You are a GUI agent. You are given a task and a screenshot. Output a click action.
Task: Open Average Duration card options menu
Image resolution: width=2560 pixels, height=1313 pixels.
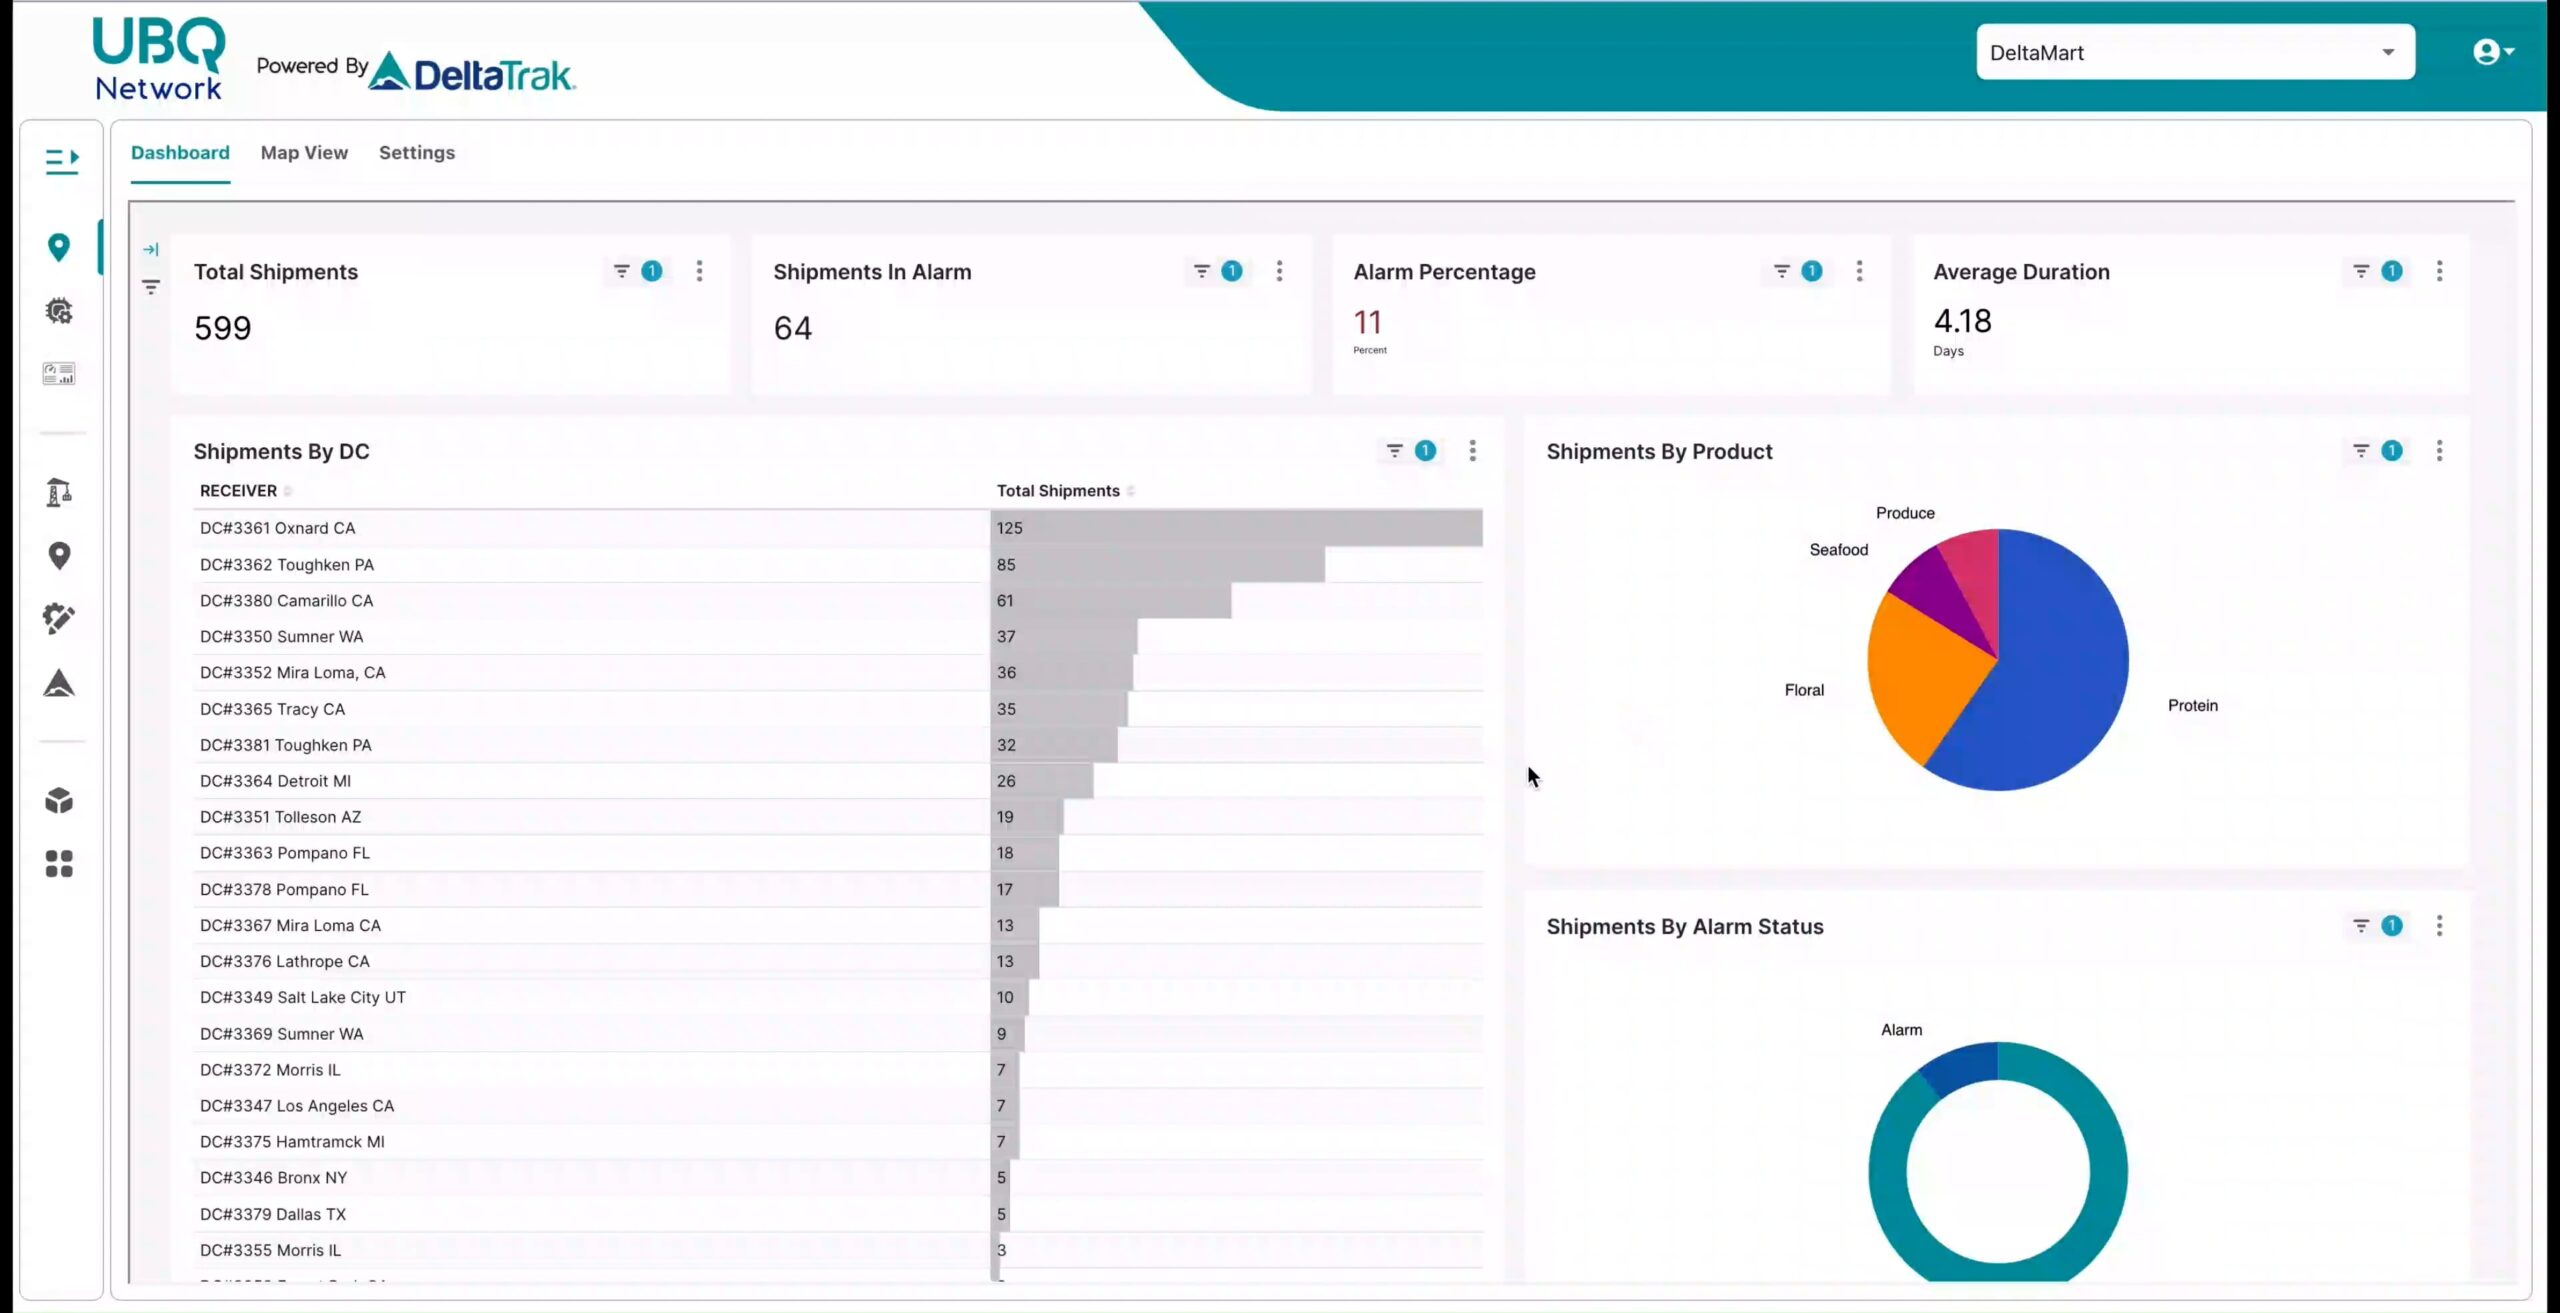coord(2439,271)
